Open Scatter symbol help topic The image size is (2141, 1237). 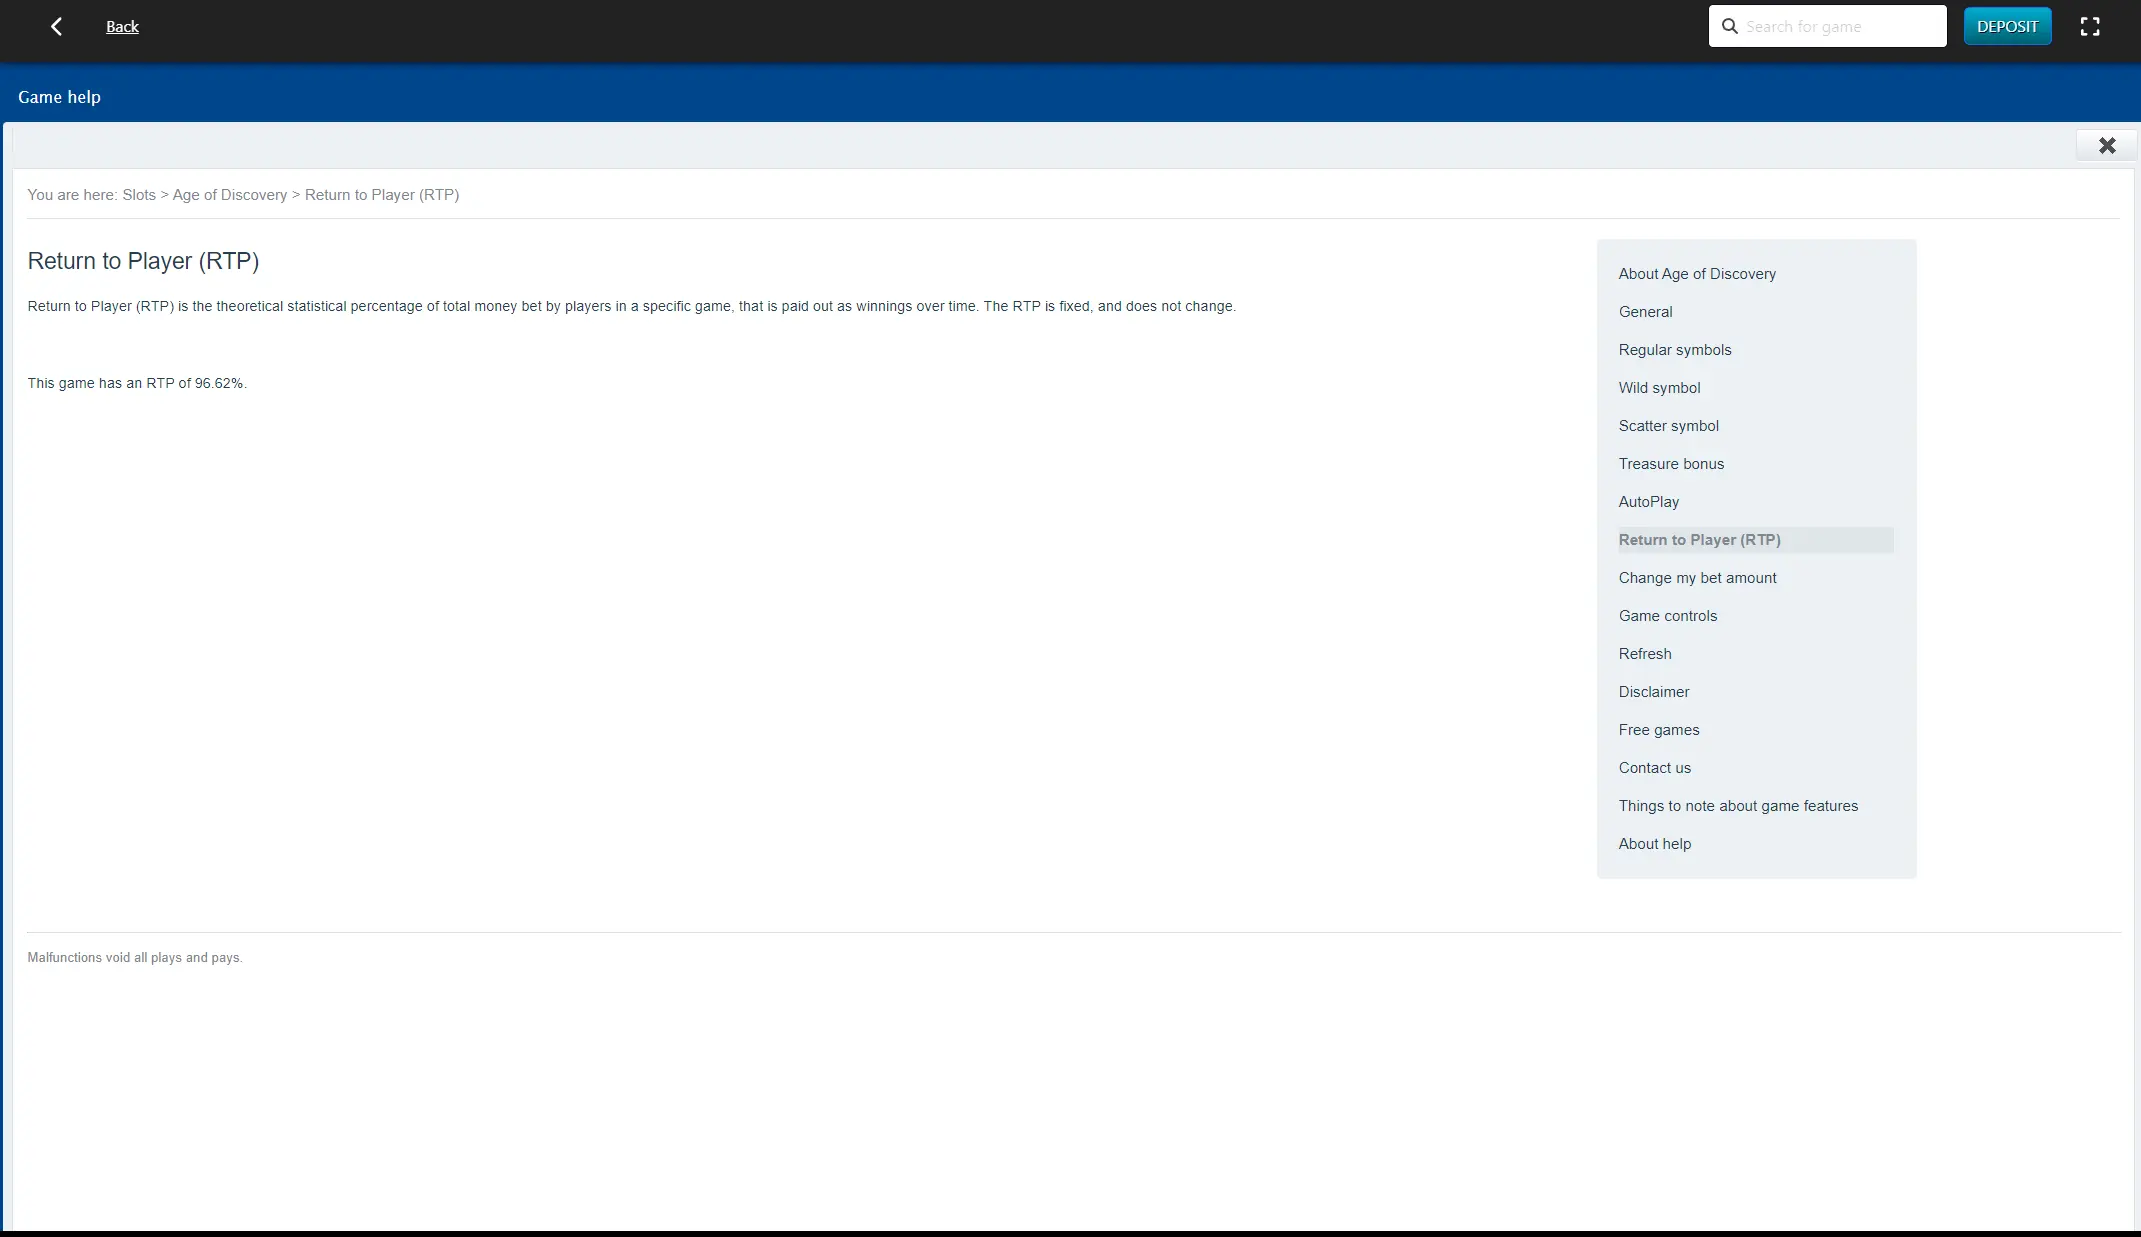(1668, 426)
